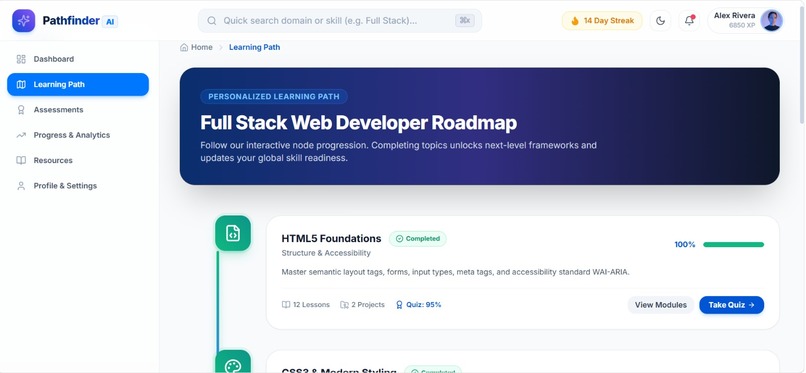This screenshot has width=806, height=373.
Task: Focus the quick search input field
Action: point(339,21)
